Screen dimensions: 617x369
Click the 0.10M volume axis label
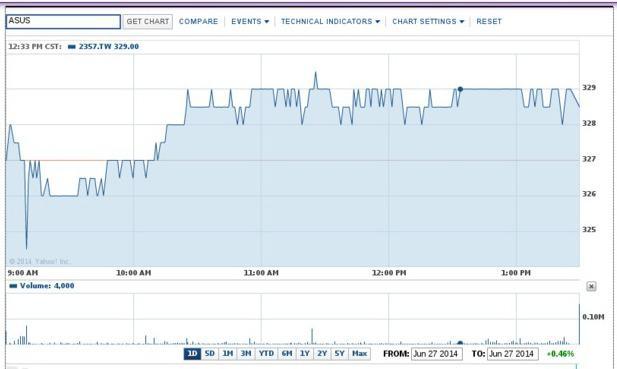[593, 317]
